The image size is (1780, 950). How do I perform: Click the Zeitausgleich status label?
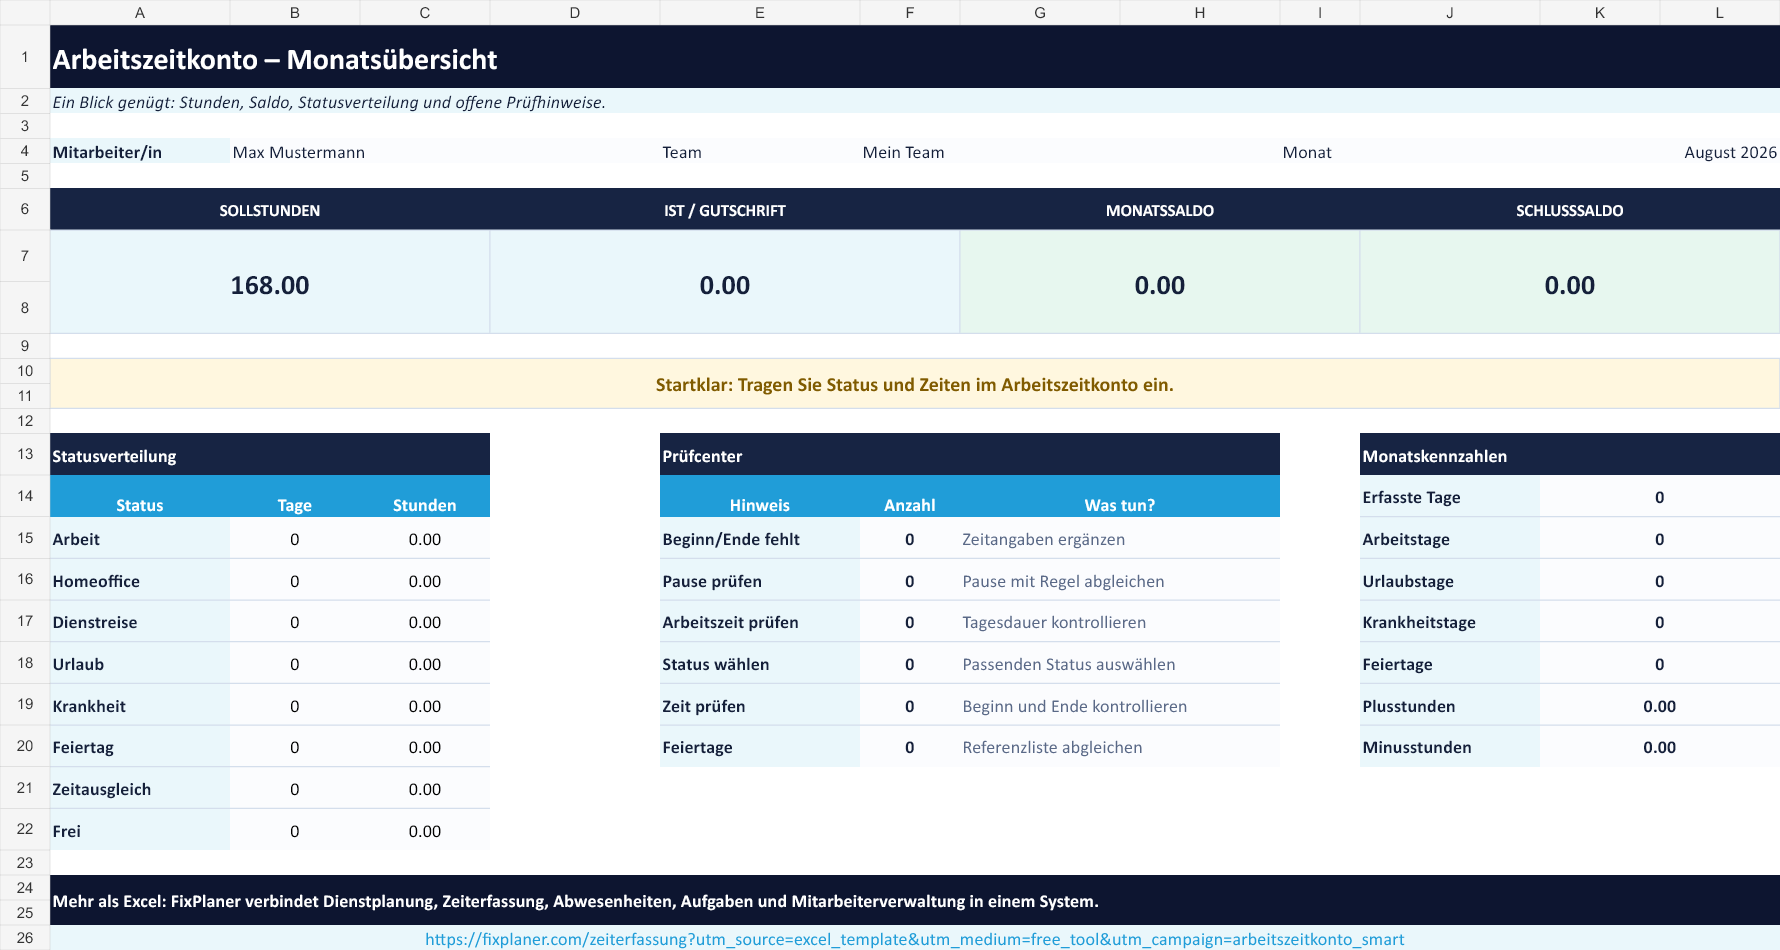coord(140,789)
